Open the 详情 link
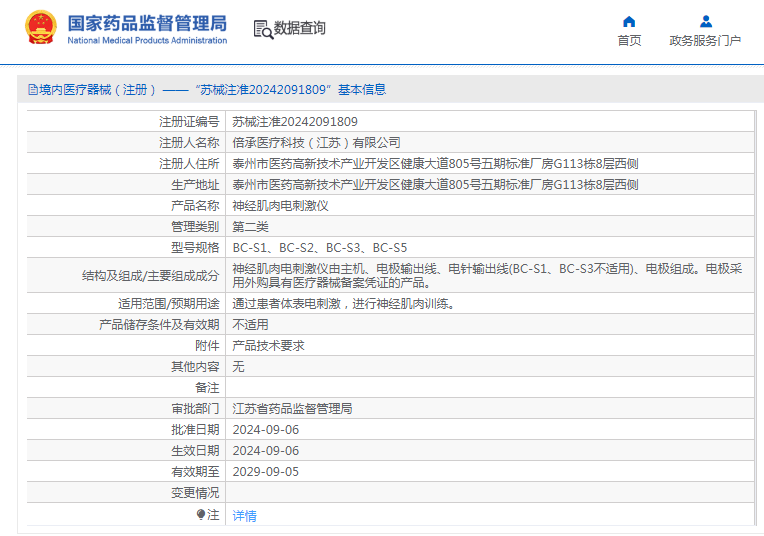The height and width of the screenshot is (536, 764). 245,516
